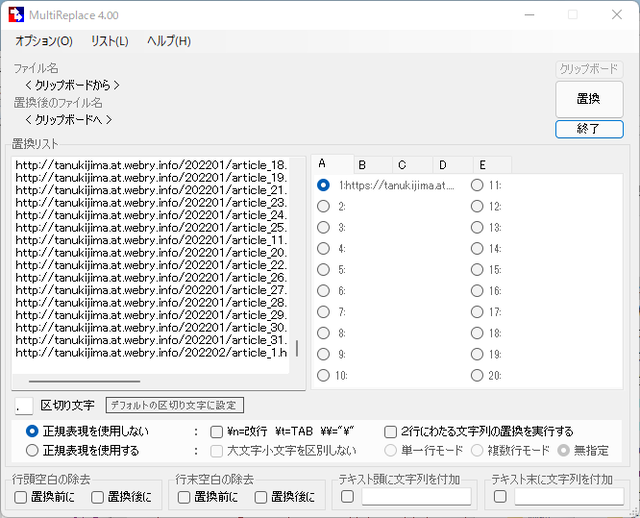640x518 pixels.
Task: Click the 置換 button
Action: click(589, 99)
